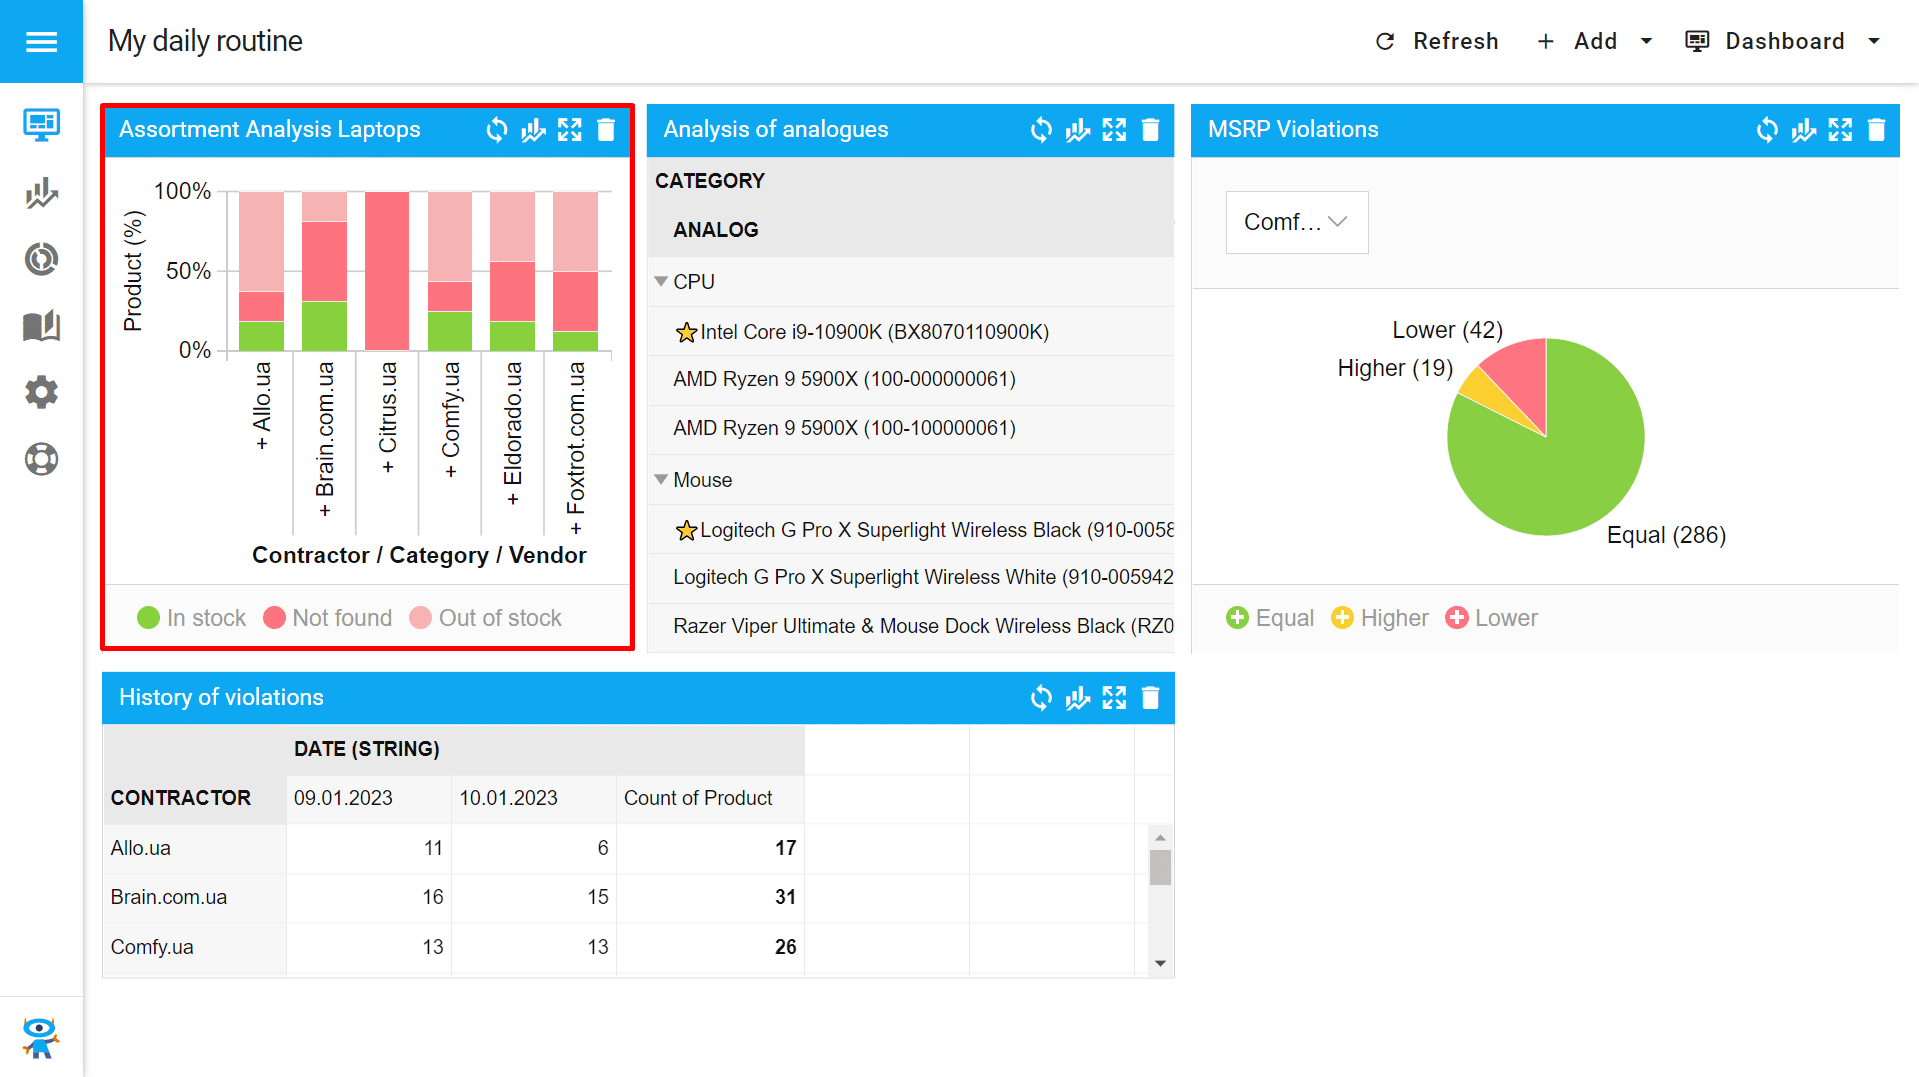
Task: Delete the MSRP Violations widget
Action: tap(1876, 130)
